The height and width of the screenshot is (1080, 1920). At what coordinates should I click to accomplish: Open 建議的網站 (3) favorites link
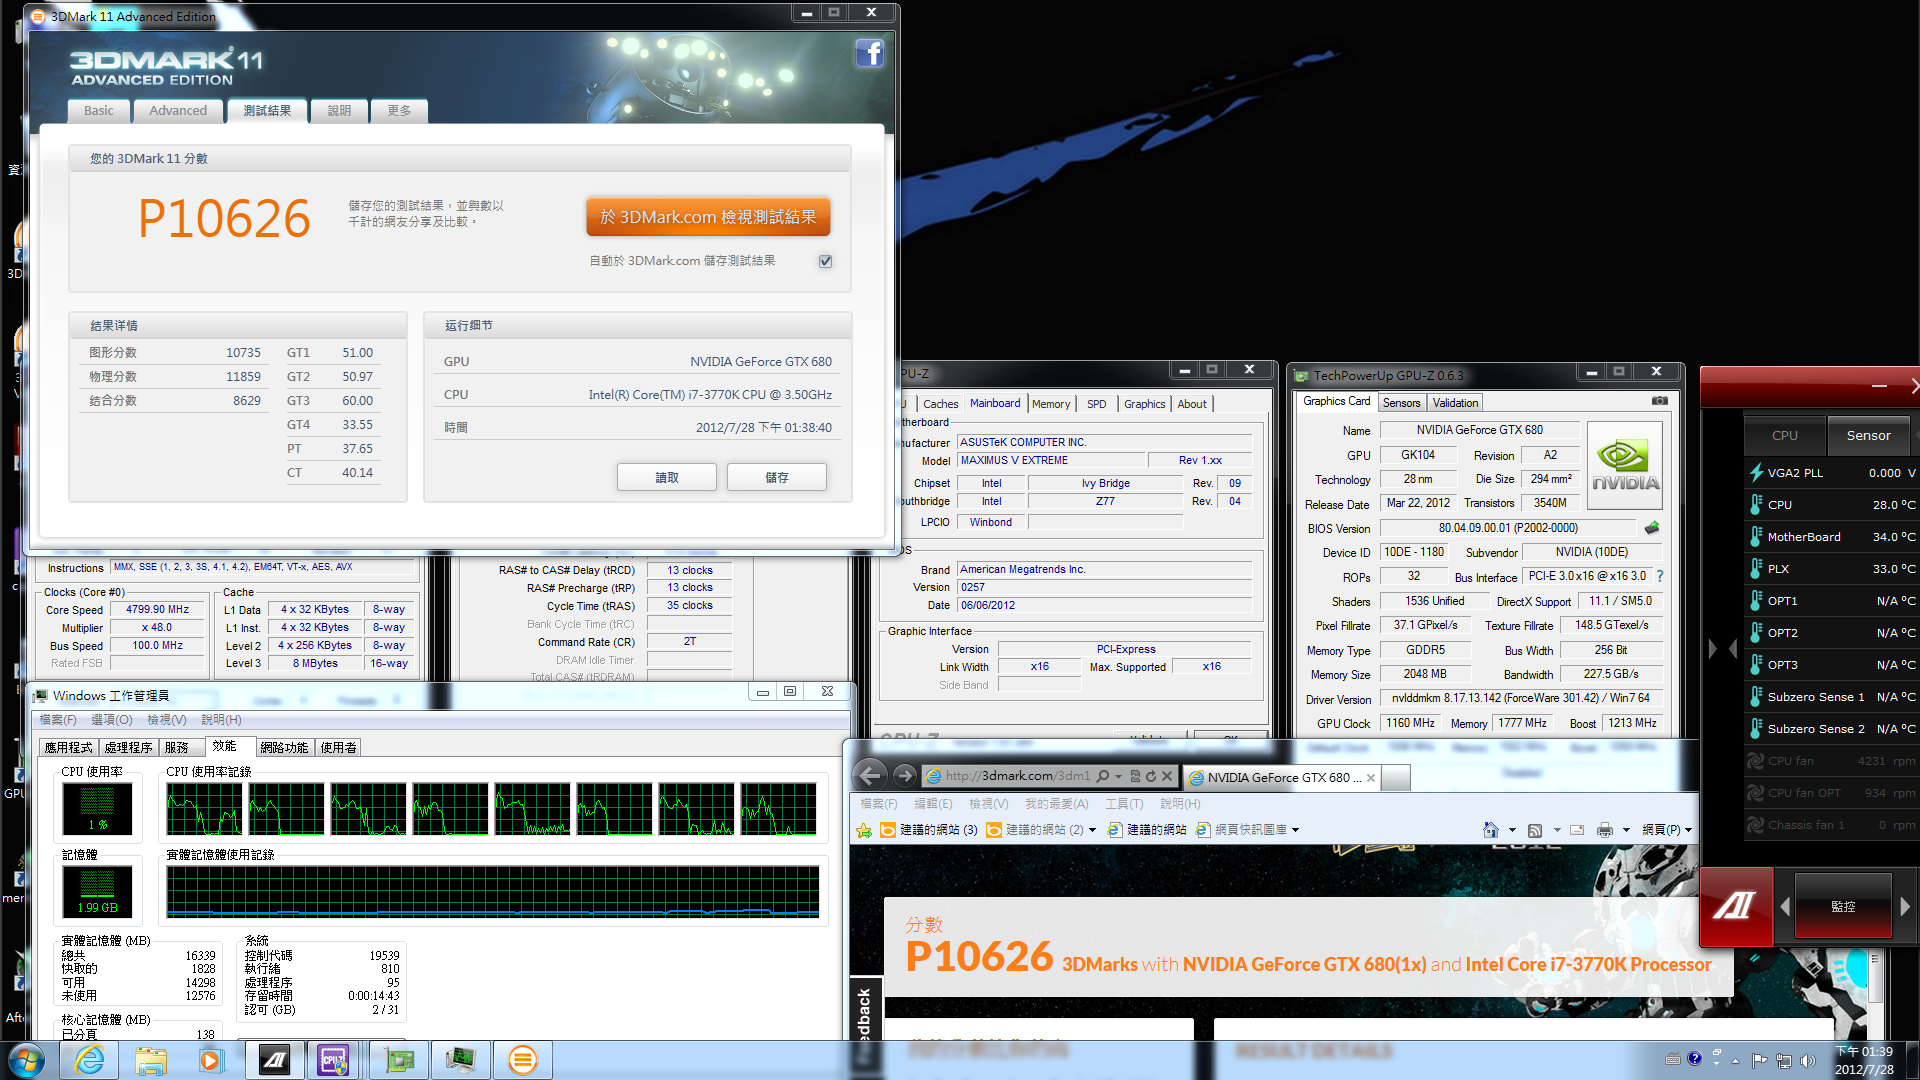point(929,830)
